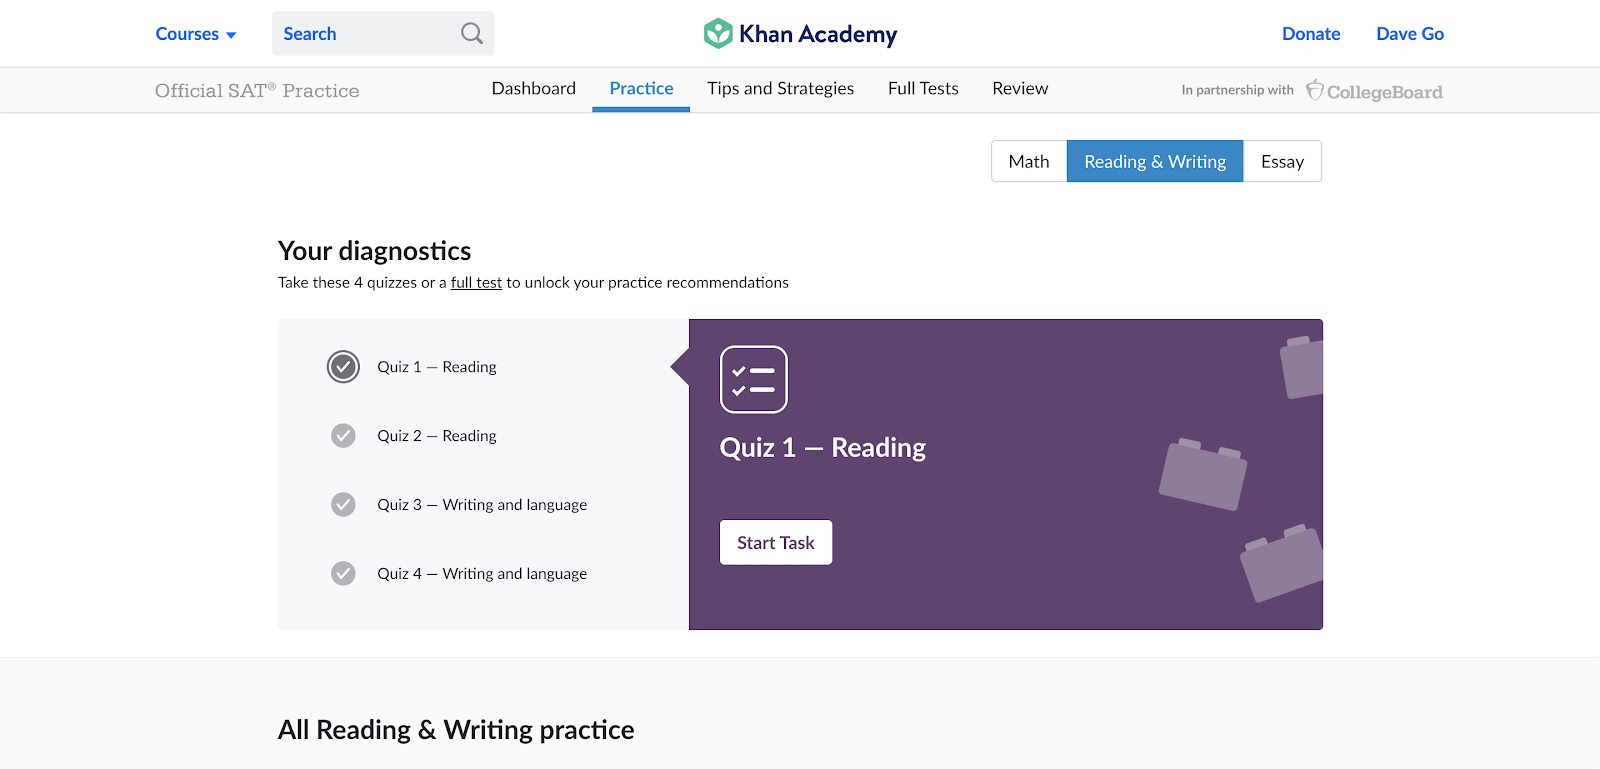Go to Tips and Strategies

point(781,88)
